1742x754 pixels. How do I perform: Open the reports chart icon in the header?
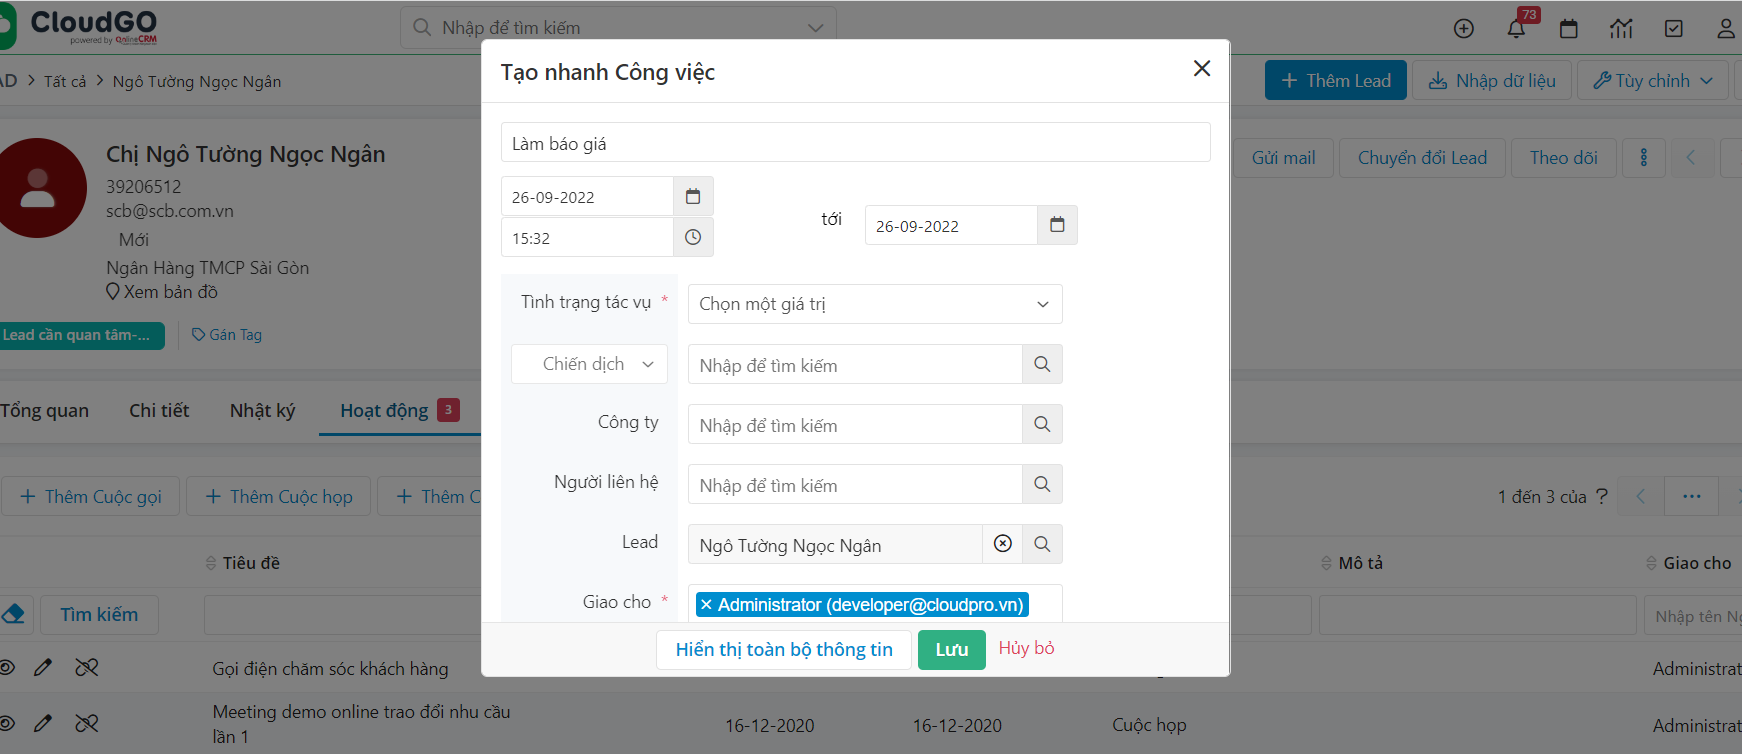(x=1621, y=28)
